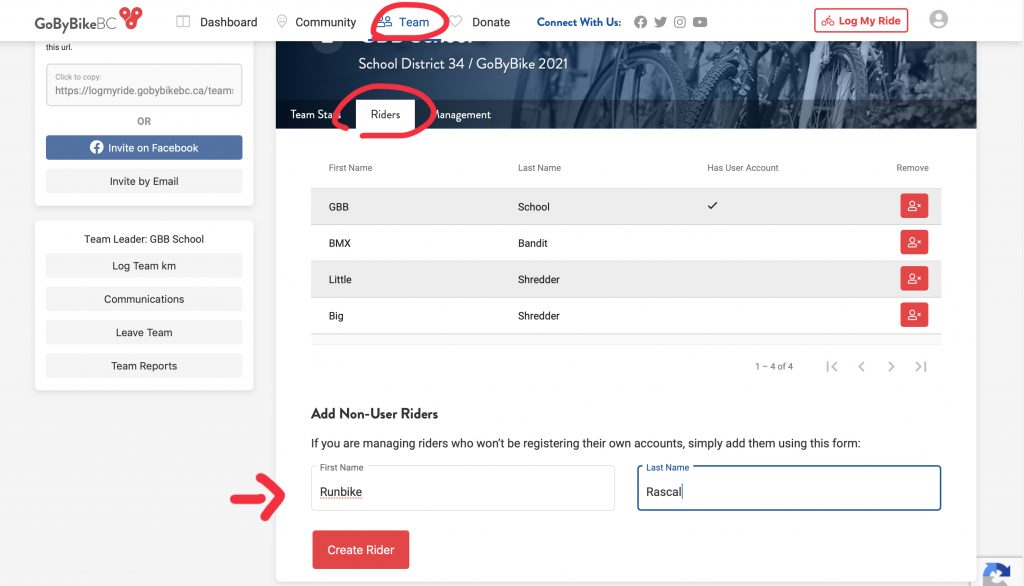Screen dimensions: 1024x586
Task: Open Team Reports
Action: click(x=144, y=366)
